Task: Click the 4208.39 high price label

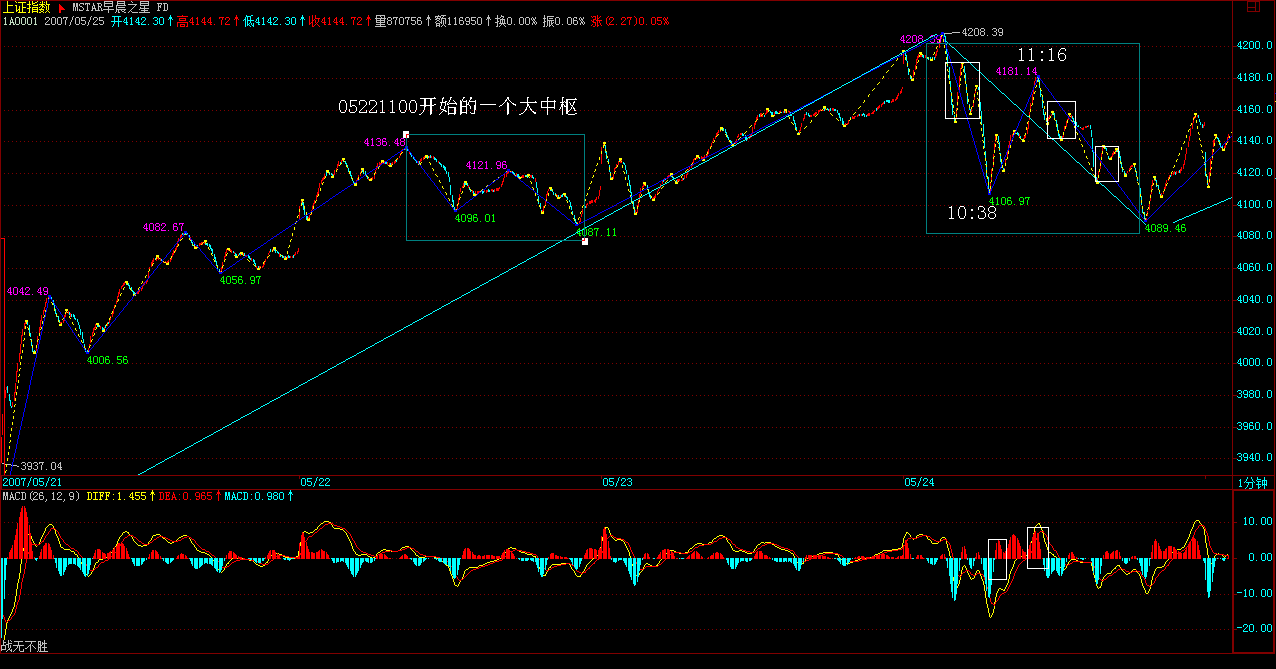Action: point(982,32)
